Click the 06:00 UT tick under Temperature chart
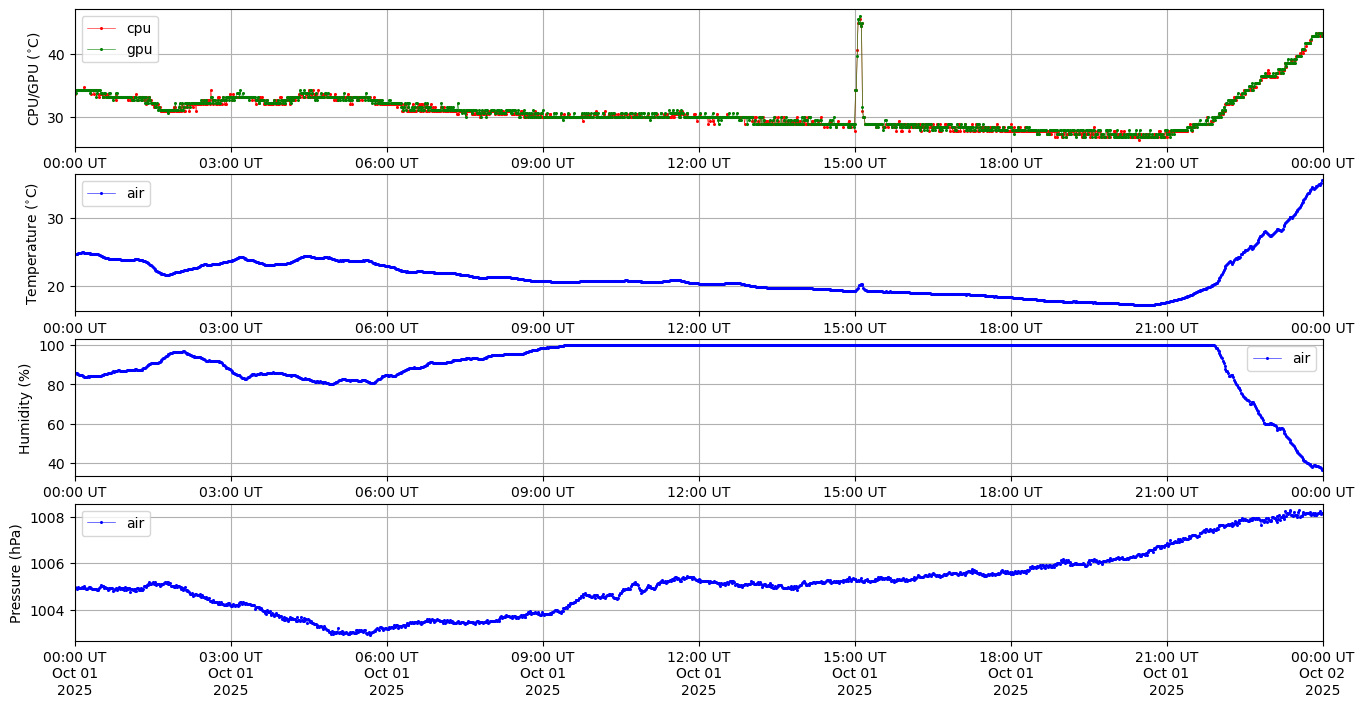Viewport: 1364px width, 707px height. [x=387, y=327]
